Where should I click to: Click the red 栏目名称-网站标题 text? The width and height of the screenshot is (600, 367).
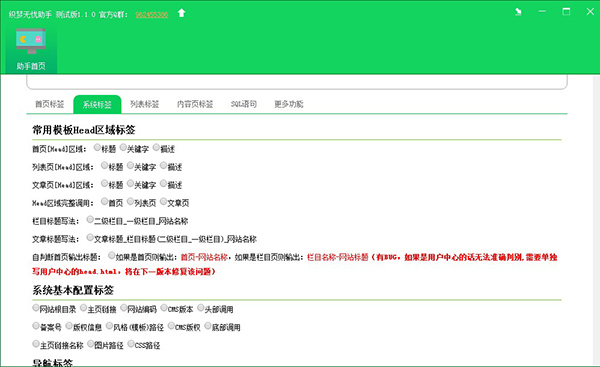click(x=338, y=257)
